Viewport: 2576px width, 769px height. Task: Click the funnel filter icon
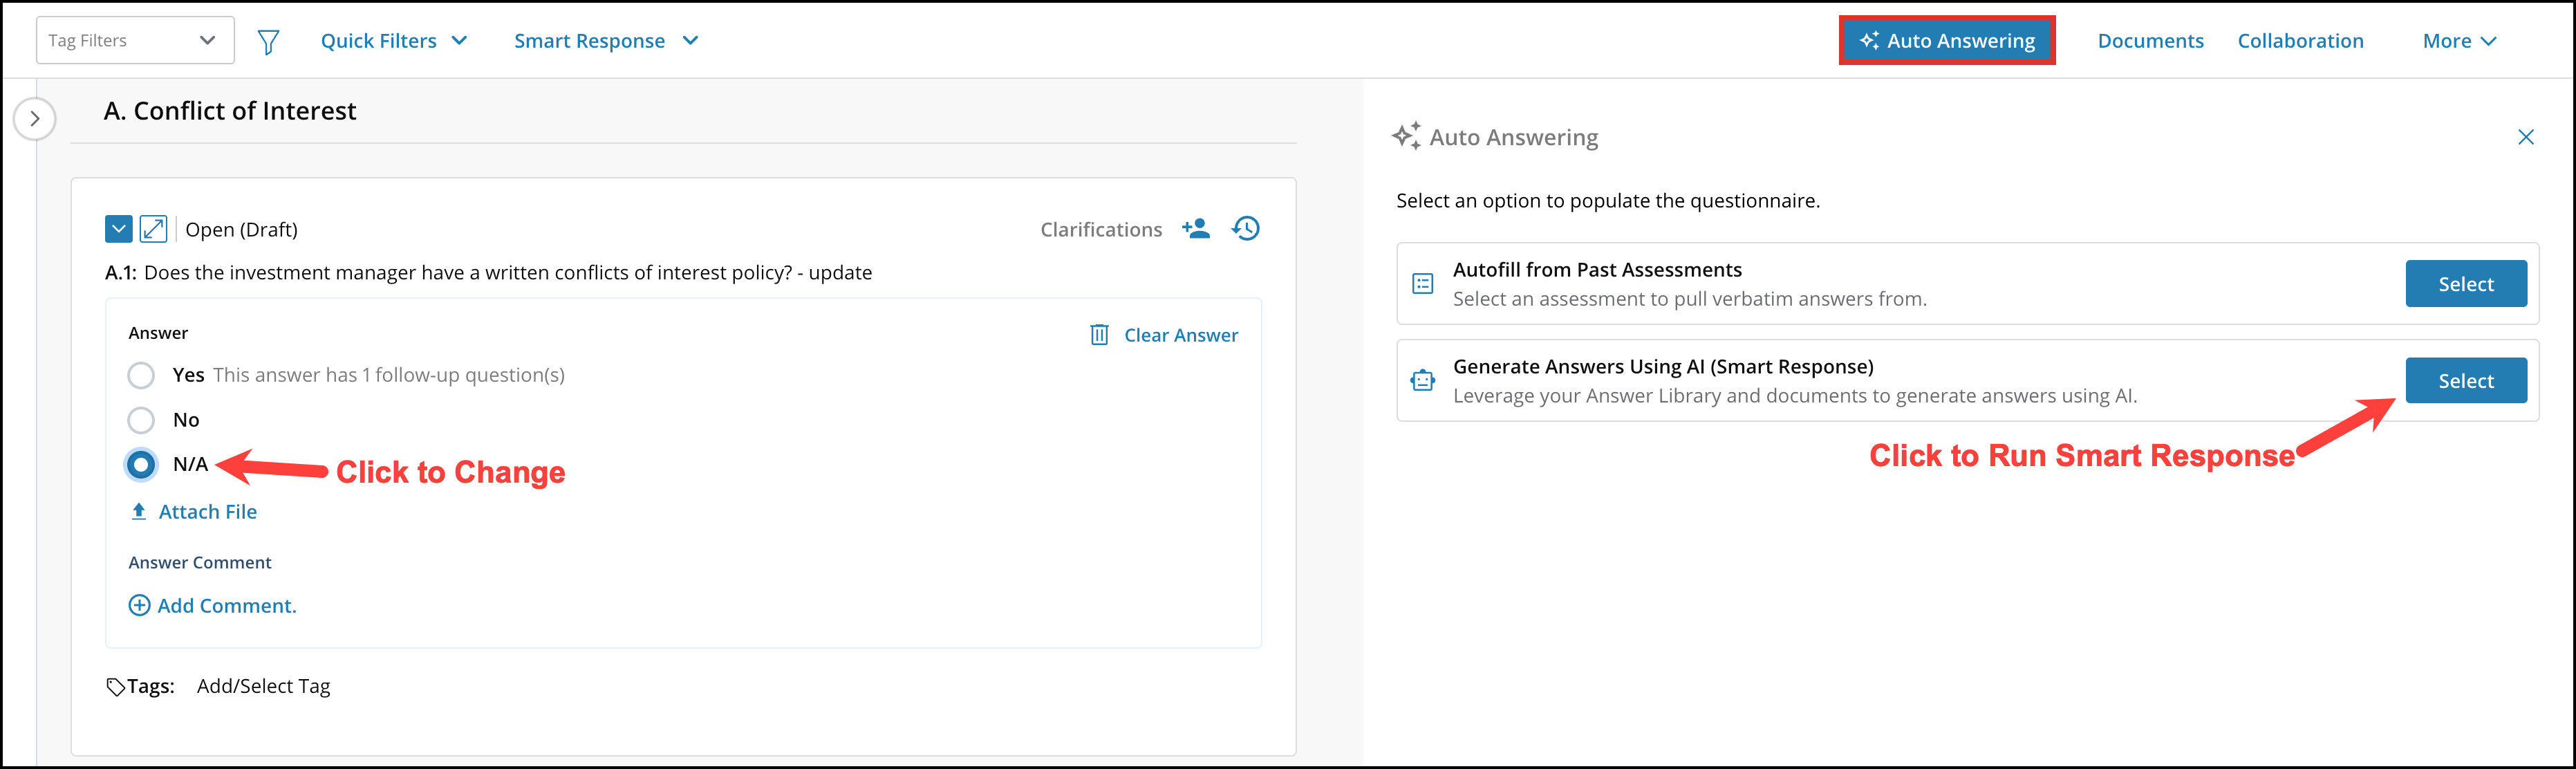click(x=268, y=41)
